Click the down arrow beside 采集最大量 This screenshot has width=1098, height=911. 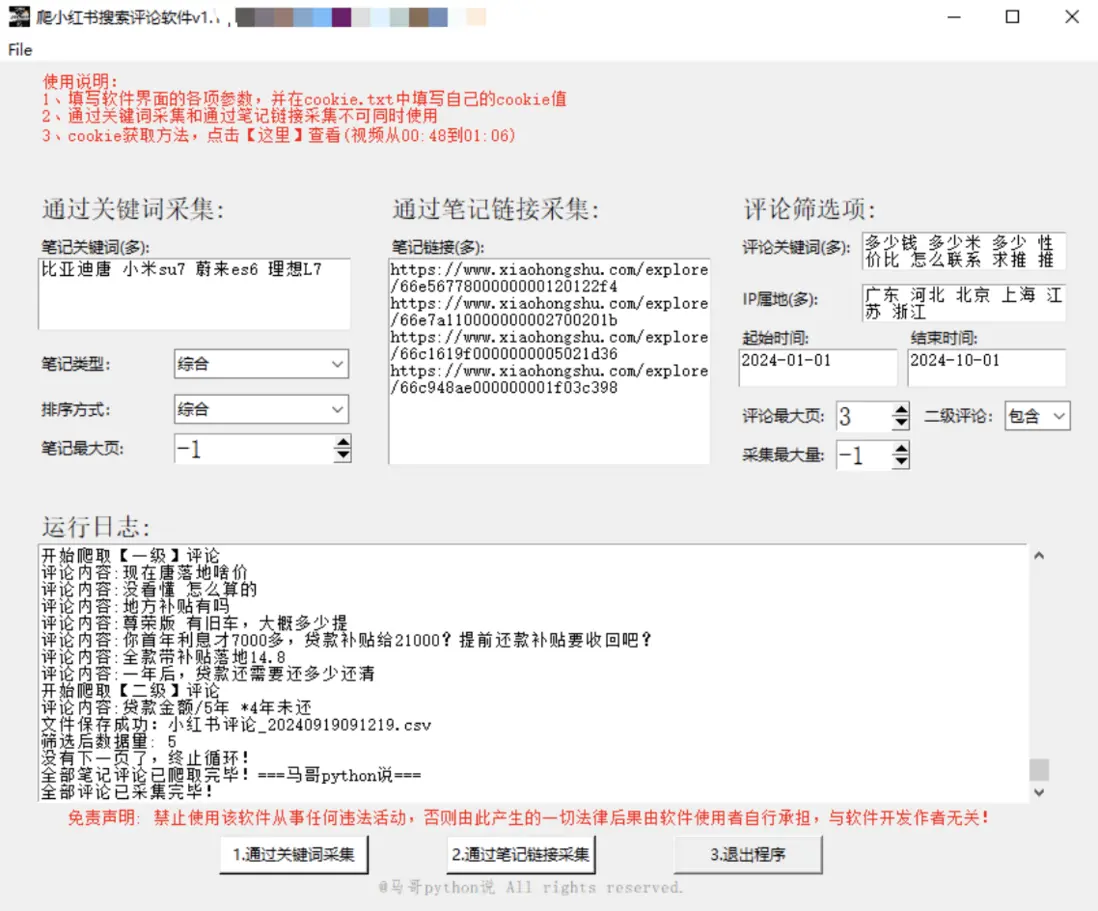[900, 461]
